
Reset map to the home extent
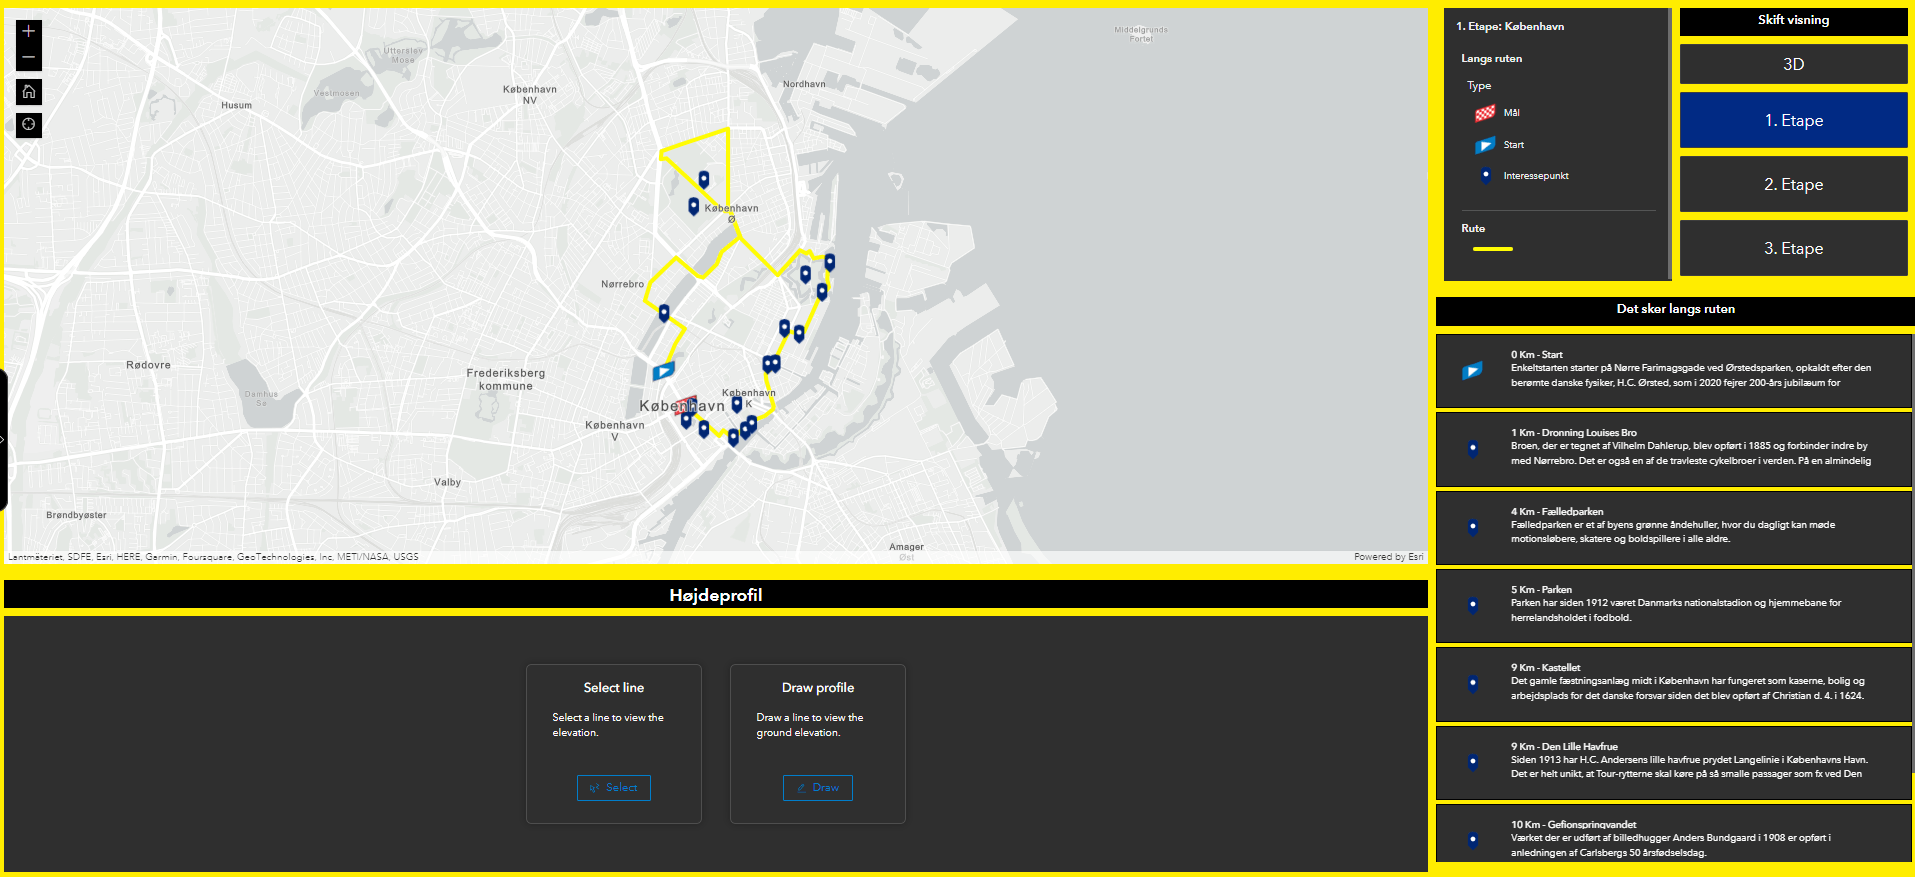click(29, 92)
